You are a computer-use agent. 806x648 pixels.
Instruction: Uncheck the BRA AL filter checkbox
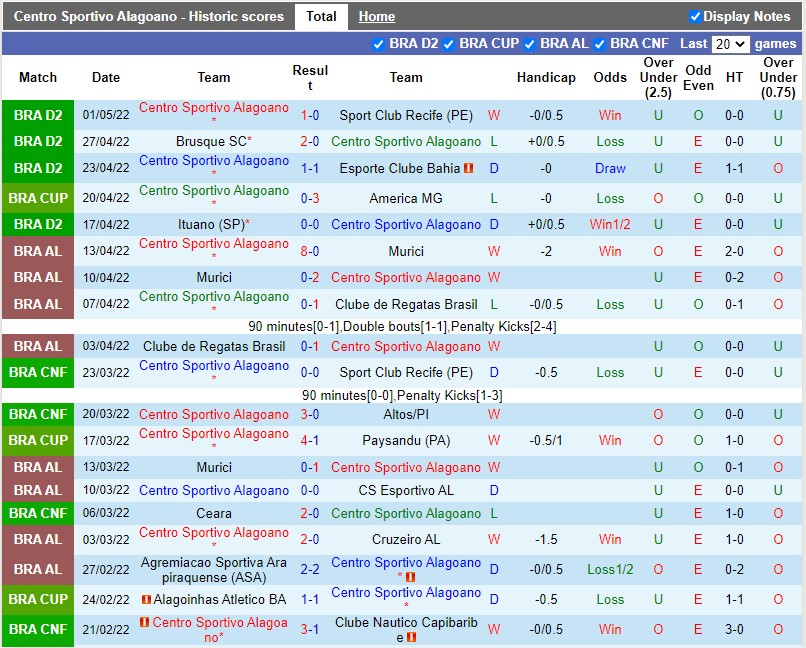(x=530, y=44)
